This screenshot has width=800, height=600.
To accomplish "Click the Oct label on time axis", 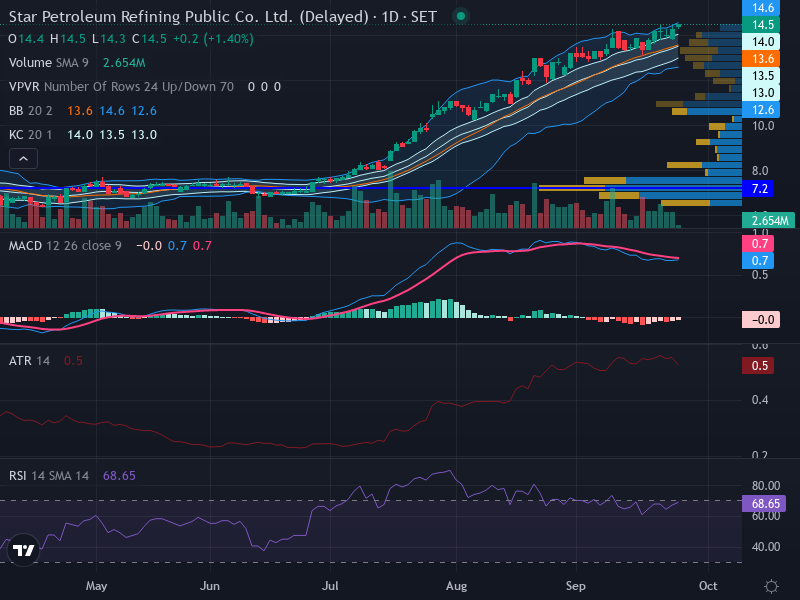I will click(x=708, y=586).
